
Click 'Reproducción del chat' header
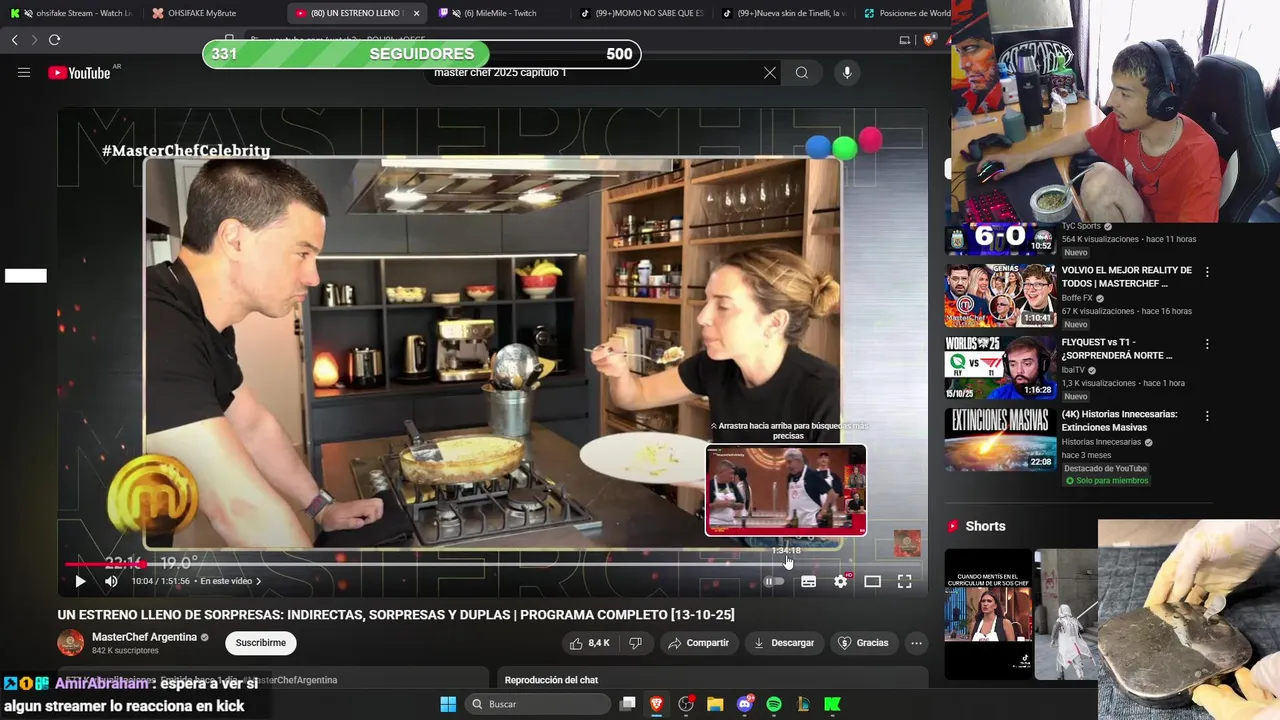click(551, 680)
